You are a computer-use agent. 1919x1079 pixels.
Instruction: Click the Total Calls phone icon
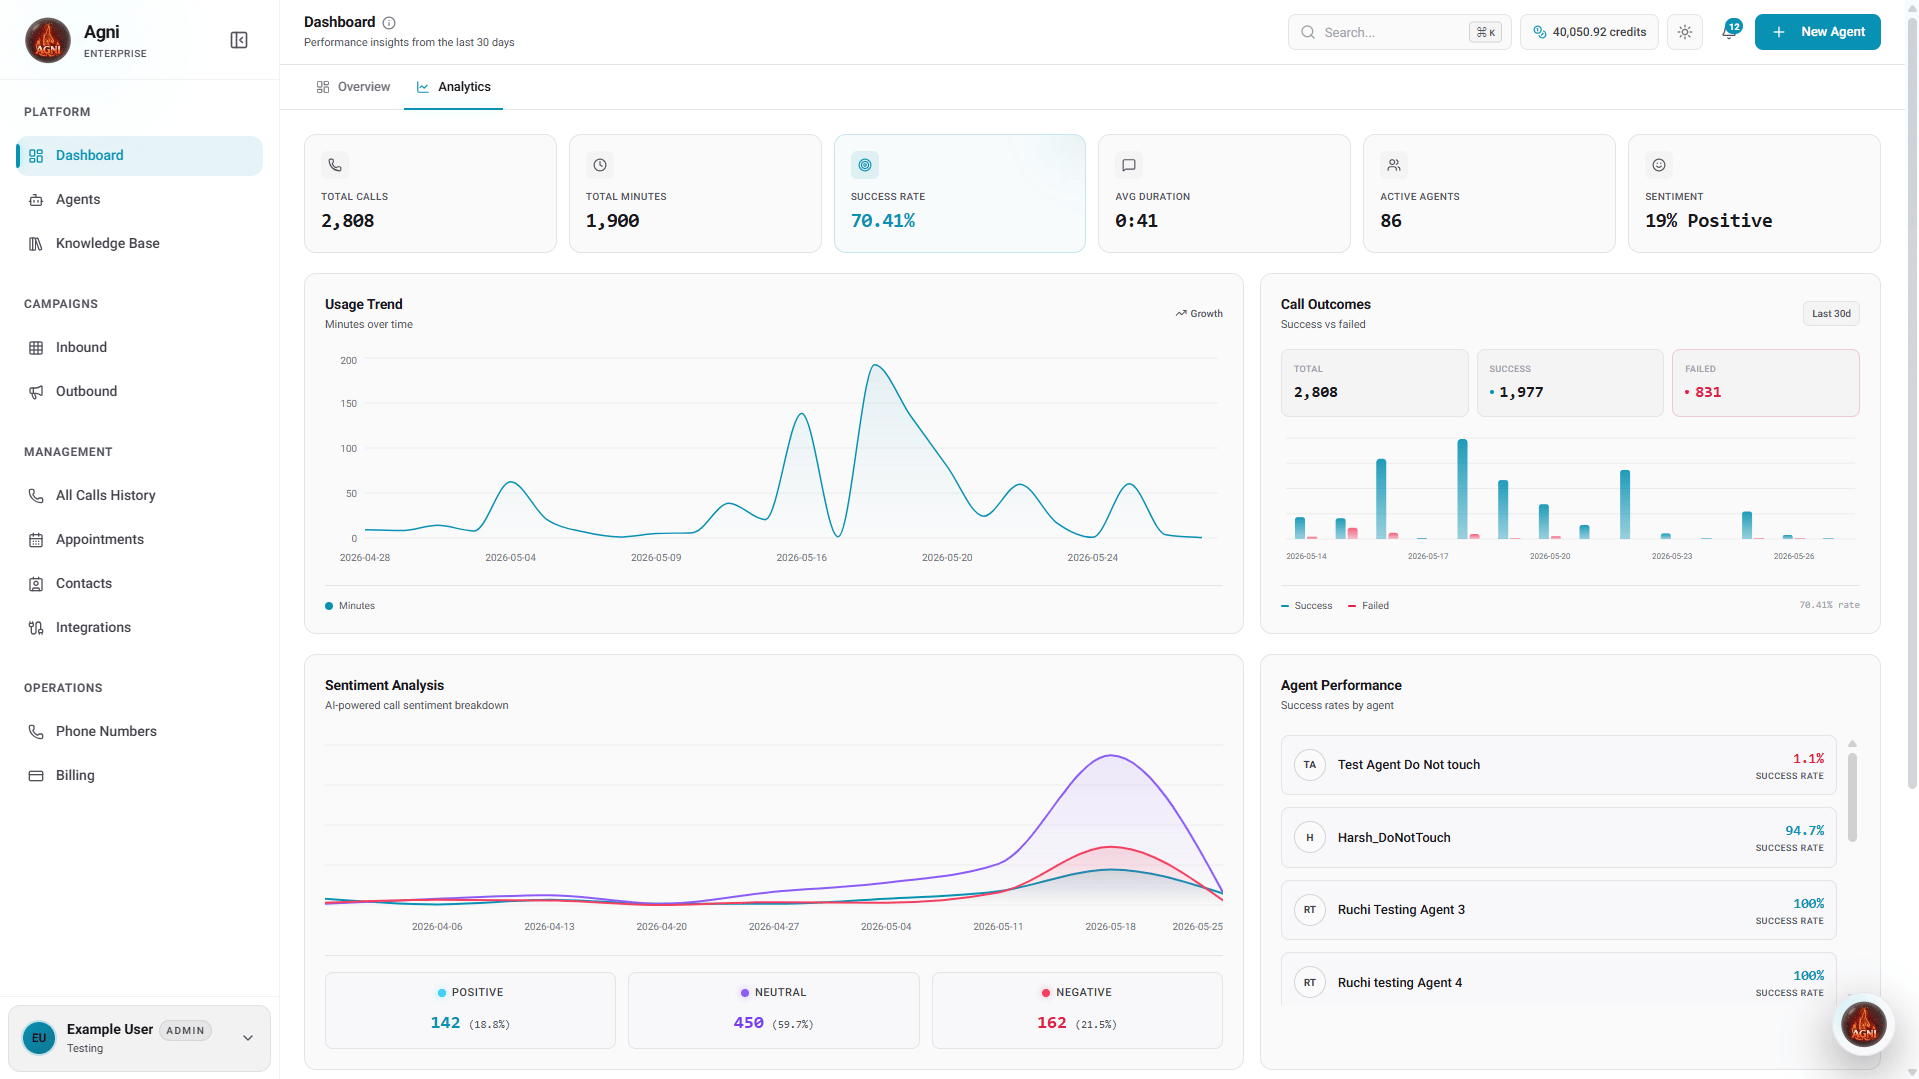pos(335,165)
